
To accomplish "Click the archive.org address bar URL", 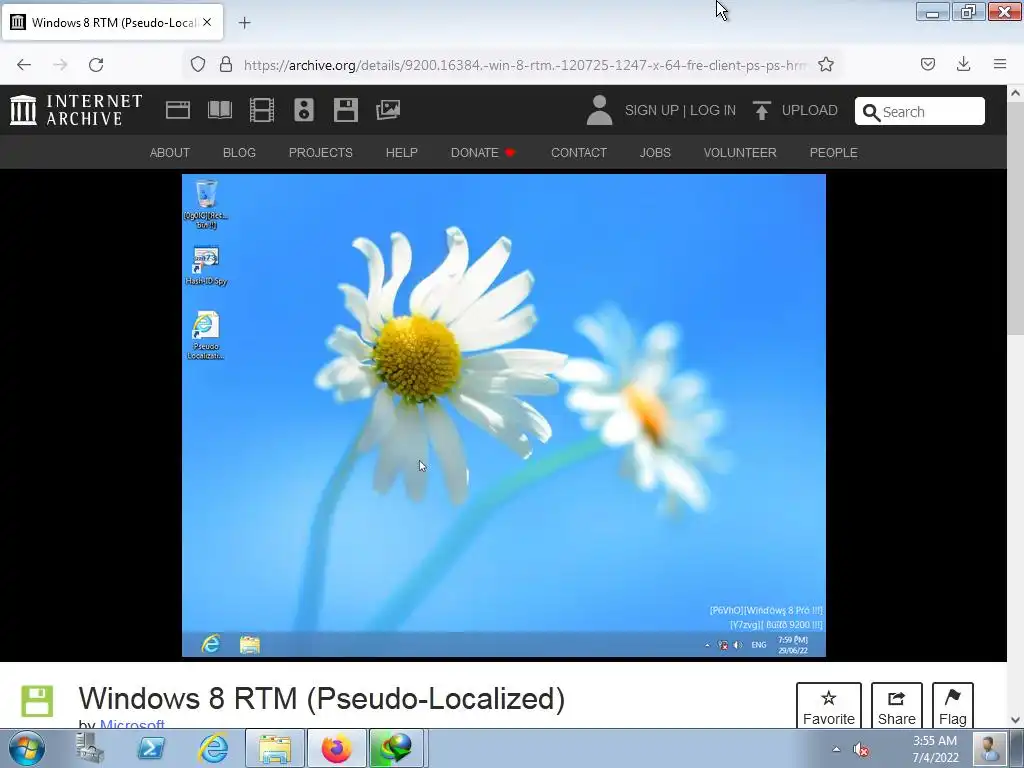I will 525,65.
